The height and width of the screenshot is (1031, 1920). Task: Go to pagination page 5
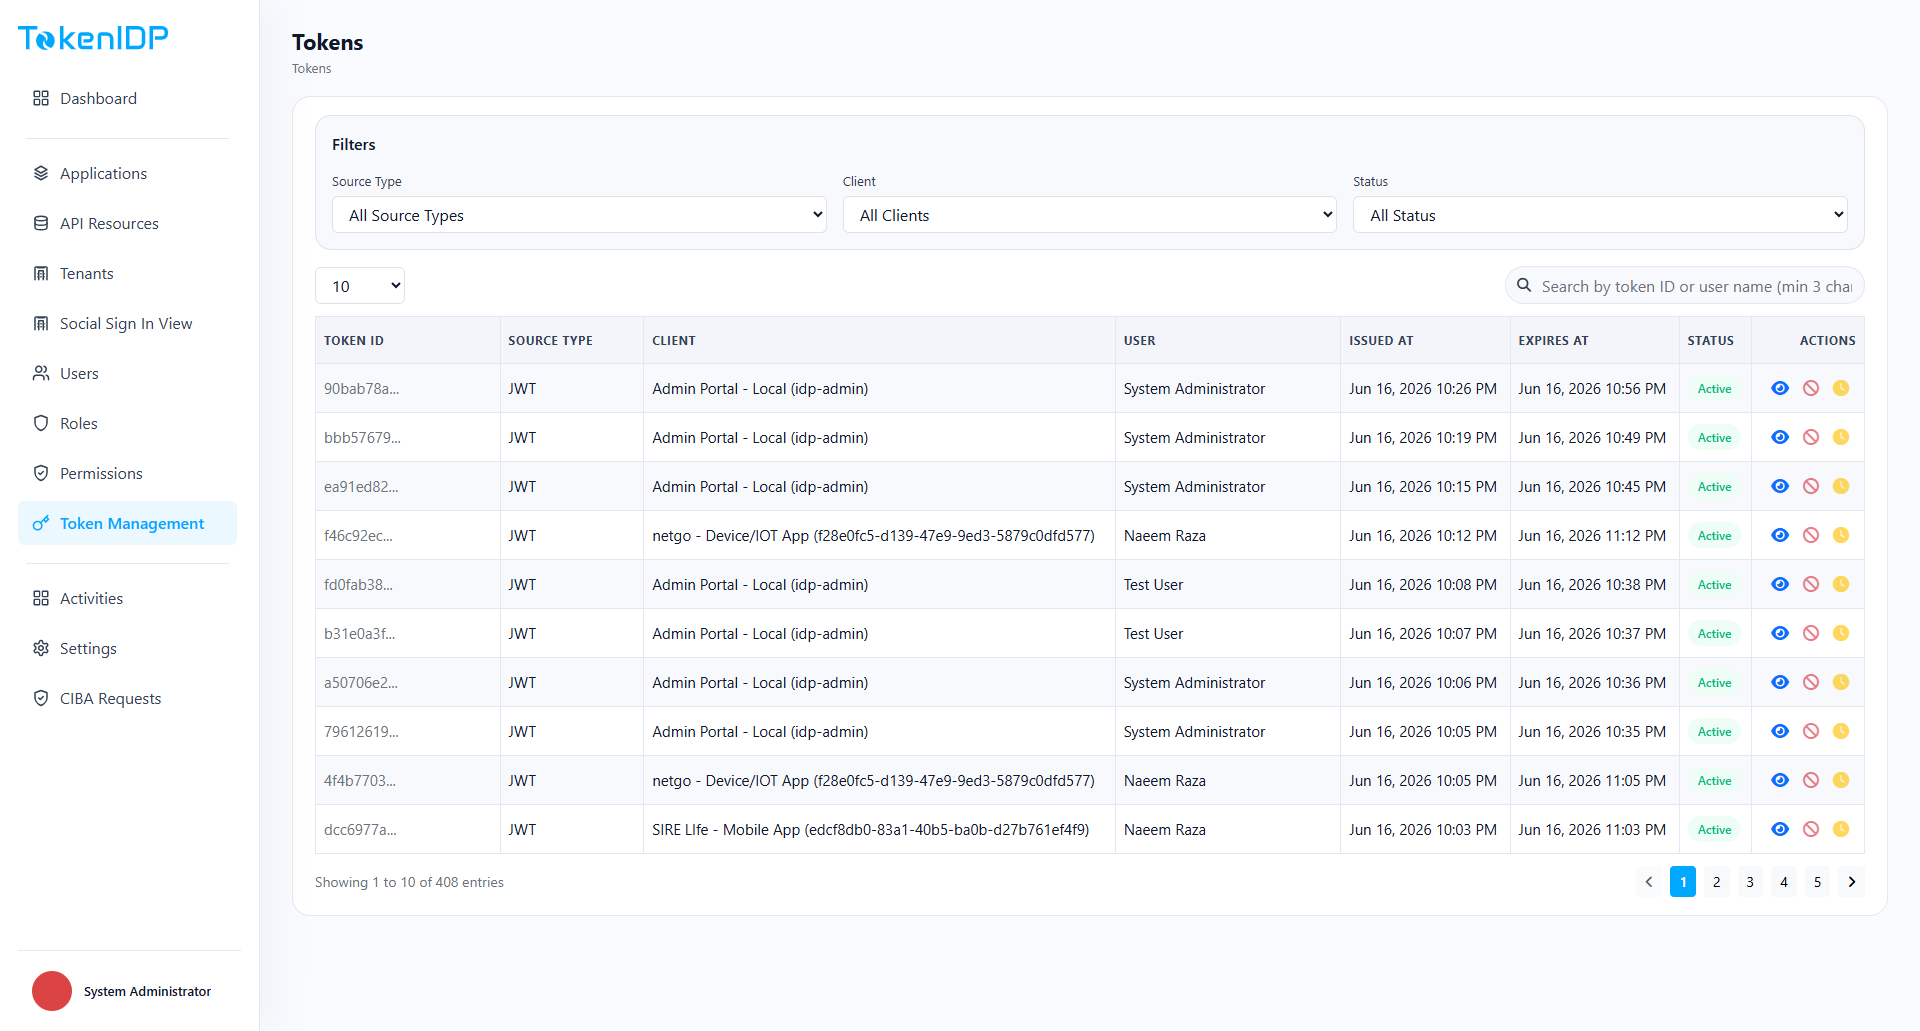[x=1818, y=882]
